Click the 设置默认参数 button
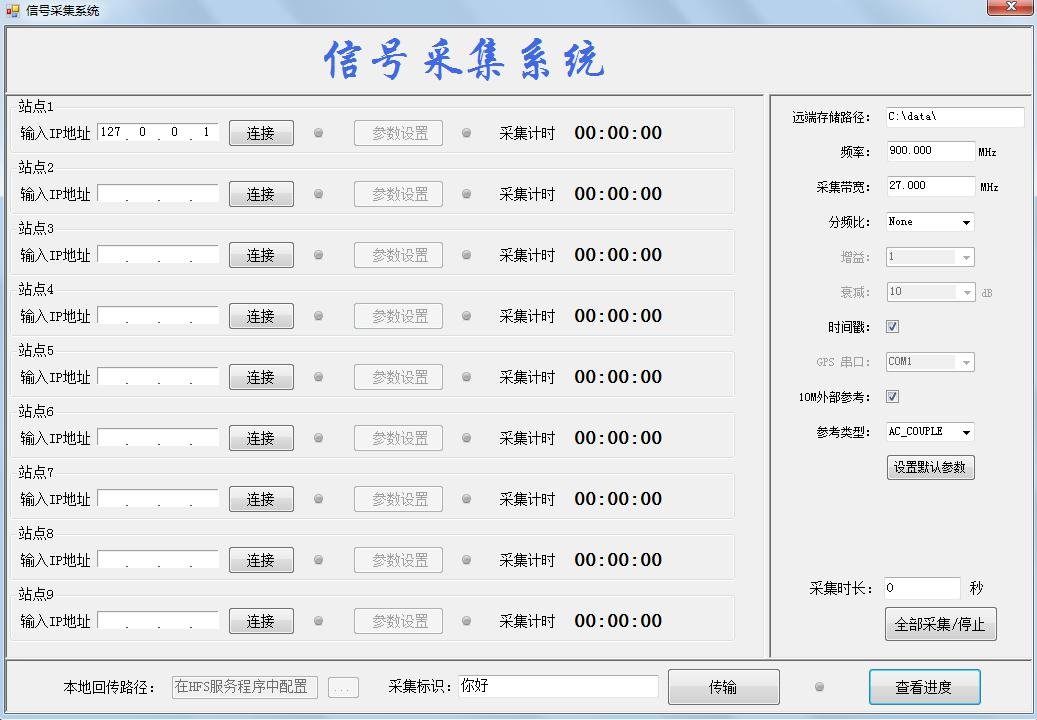Screen dimensions: 1037x720 [930, 467]
